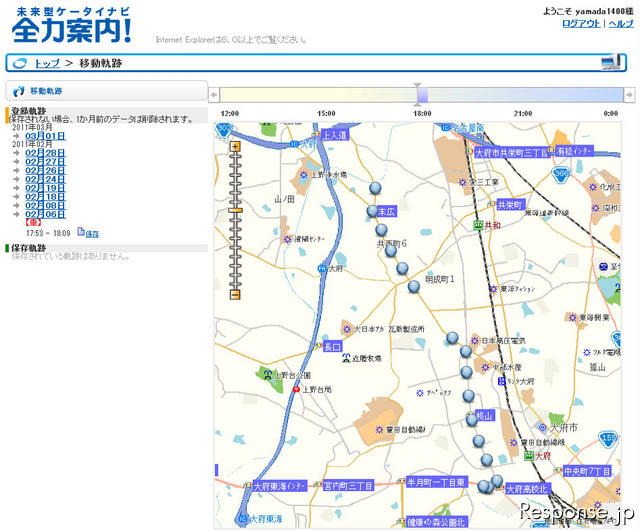The height and width of the screenshot is (531, 640).
Task: Click the 保存 save link
Action: pyautogui.click(x=92, y=234)
